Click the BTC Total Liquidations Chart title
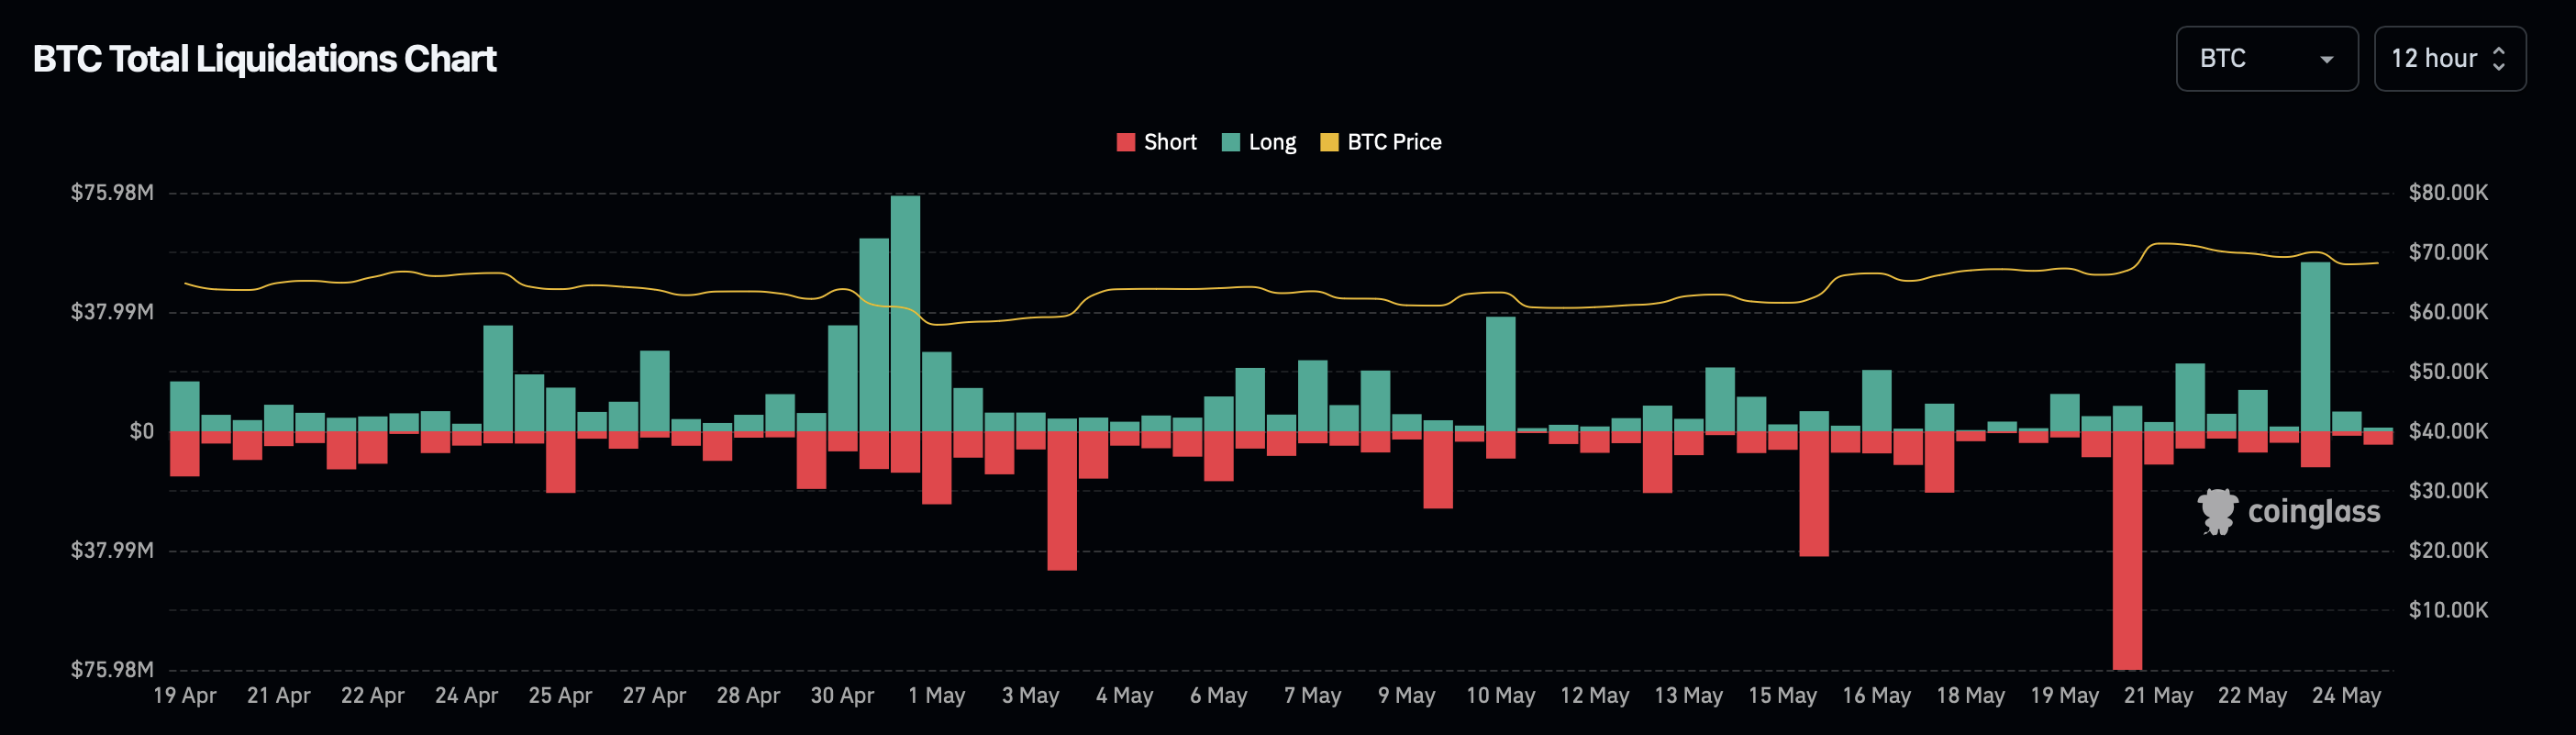2576x735 pixels. [264, 59]
